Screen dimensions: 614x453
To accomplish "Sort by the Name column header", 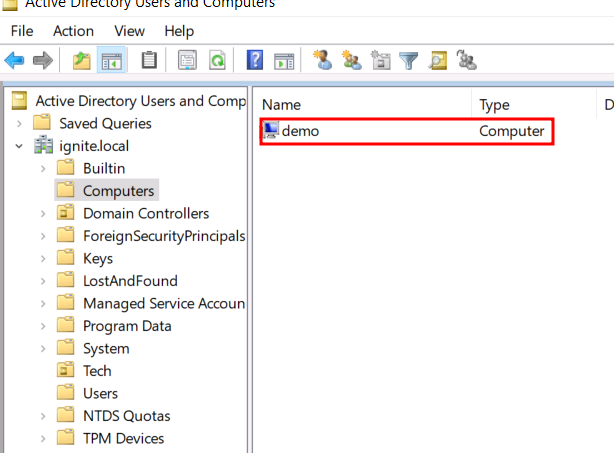I will [362, 105].
